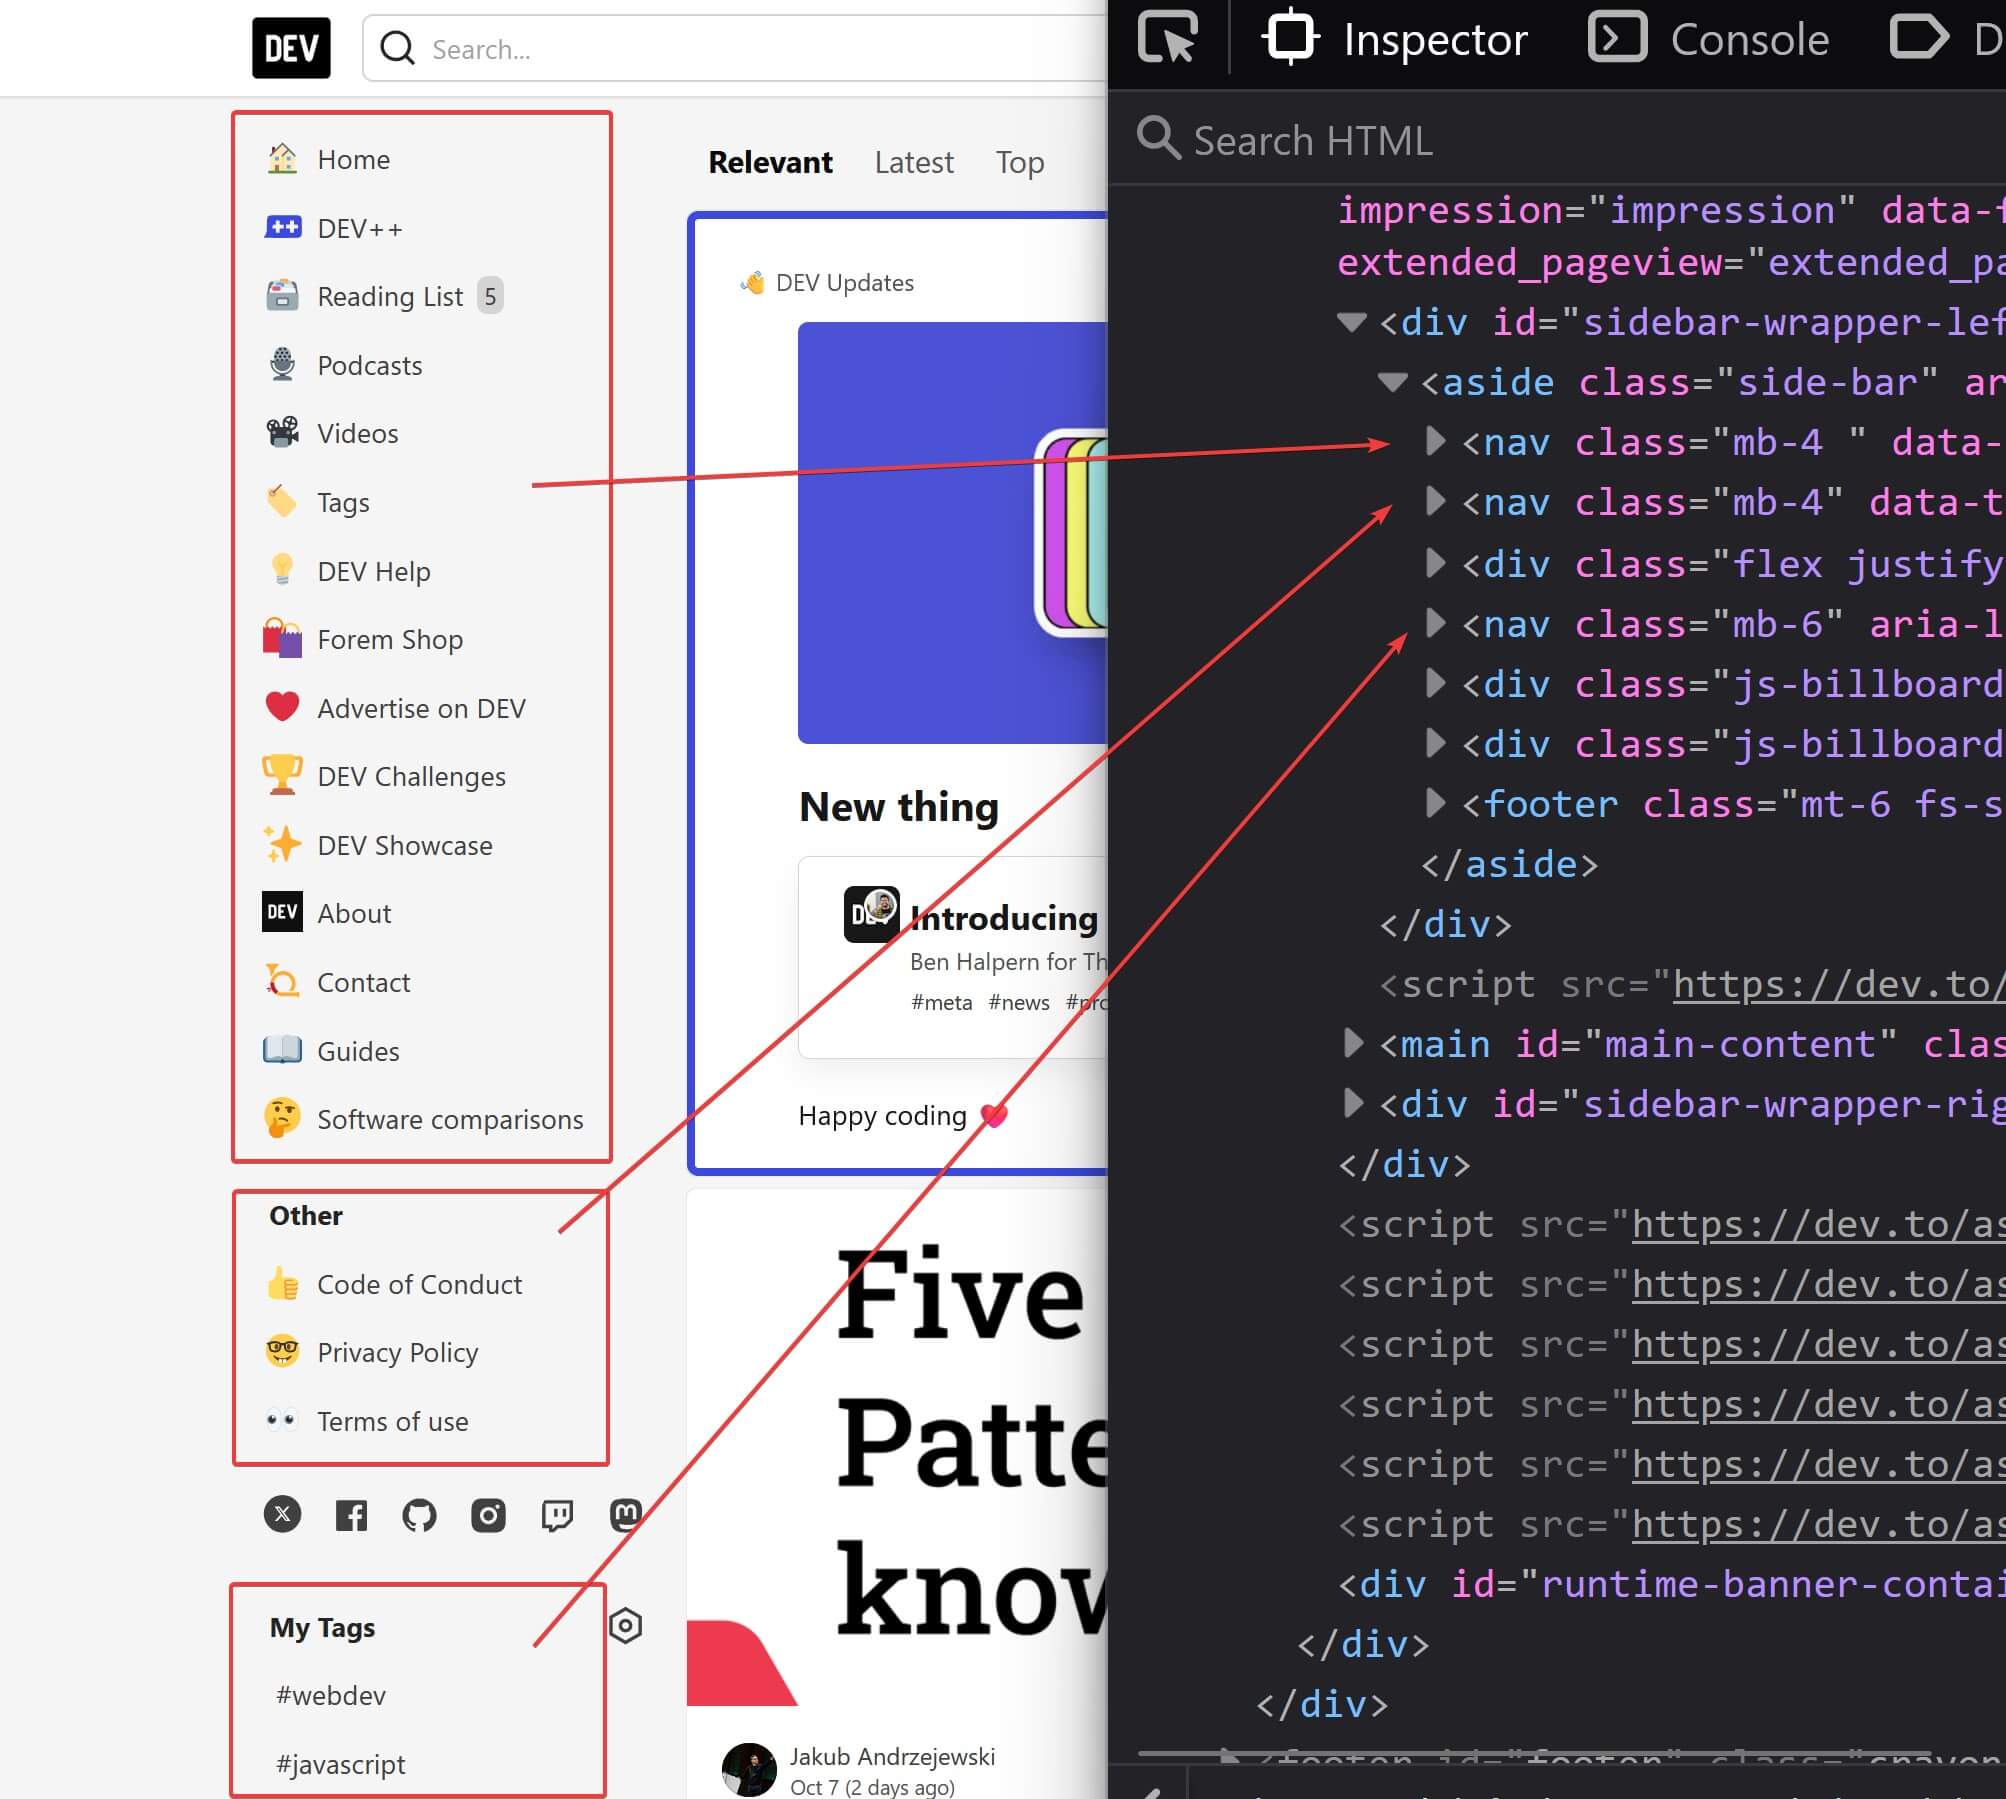Click the tag icon beside Tags
2006x1799 pixels.
pyautogui.click(x=282, y=501)
